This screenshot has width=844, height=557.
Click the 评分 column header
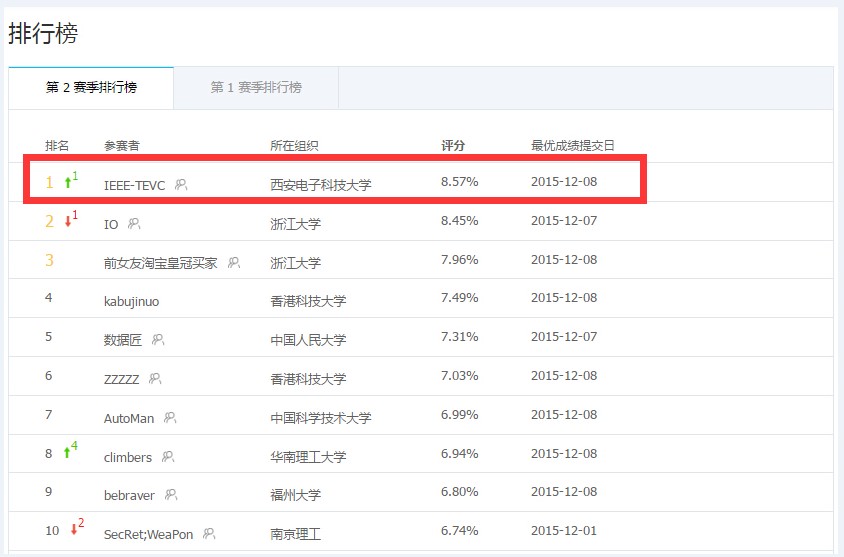tap(453, 145)
